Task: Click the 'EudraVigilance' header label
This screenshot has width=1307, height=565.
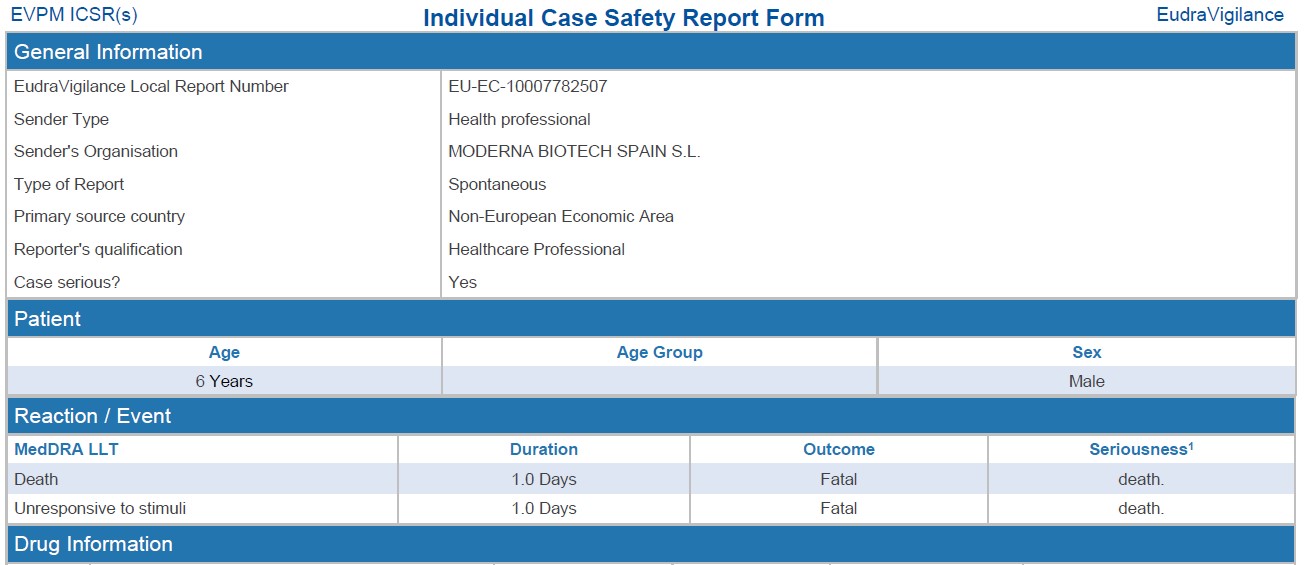Action: tap(1220, 15)
